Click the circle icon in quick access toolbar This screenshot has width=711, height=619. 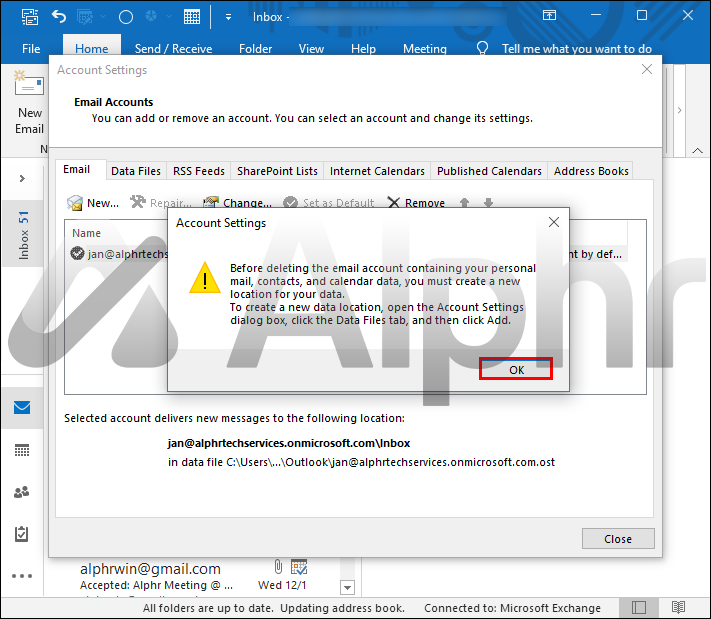(126, 17)
